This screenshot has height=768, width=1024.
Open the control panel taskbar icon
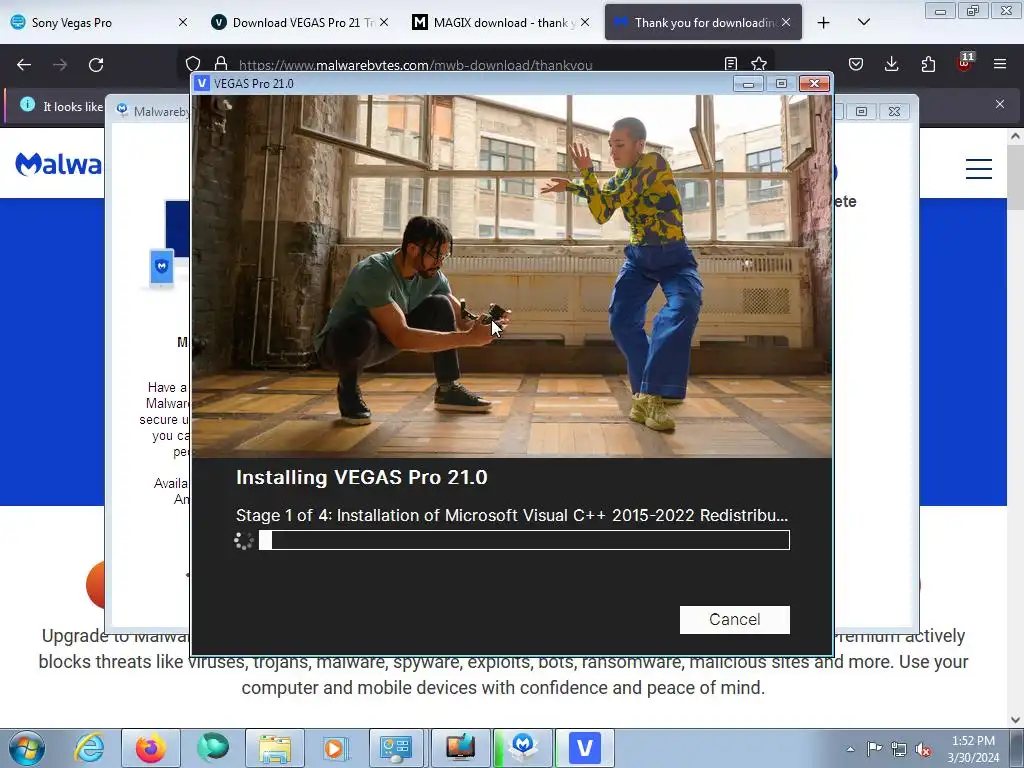(x=398, y=748)
